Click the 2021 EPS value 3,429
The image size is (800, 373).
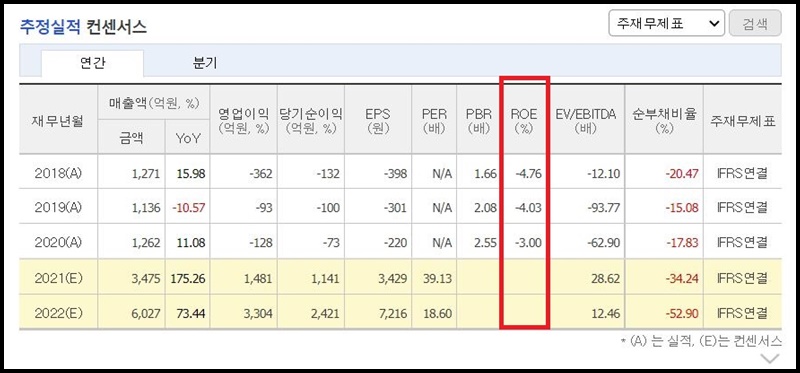[393, 279]
